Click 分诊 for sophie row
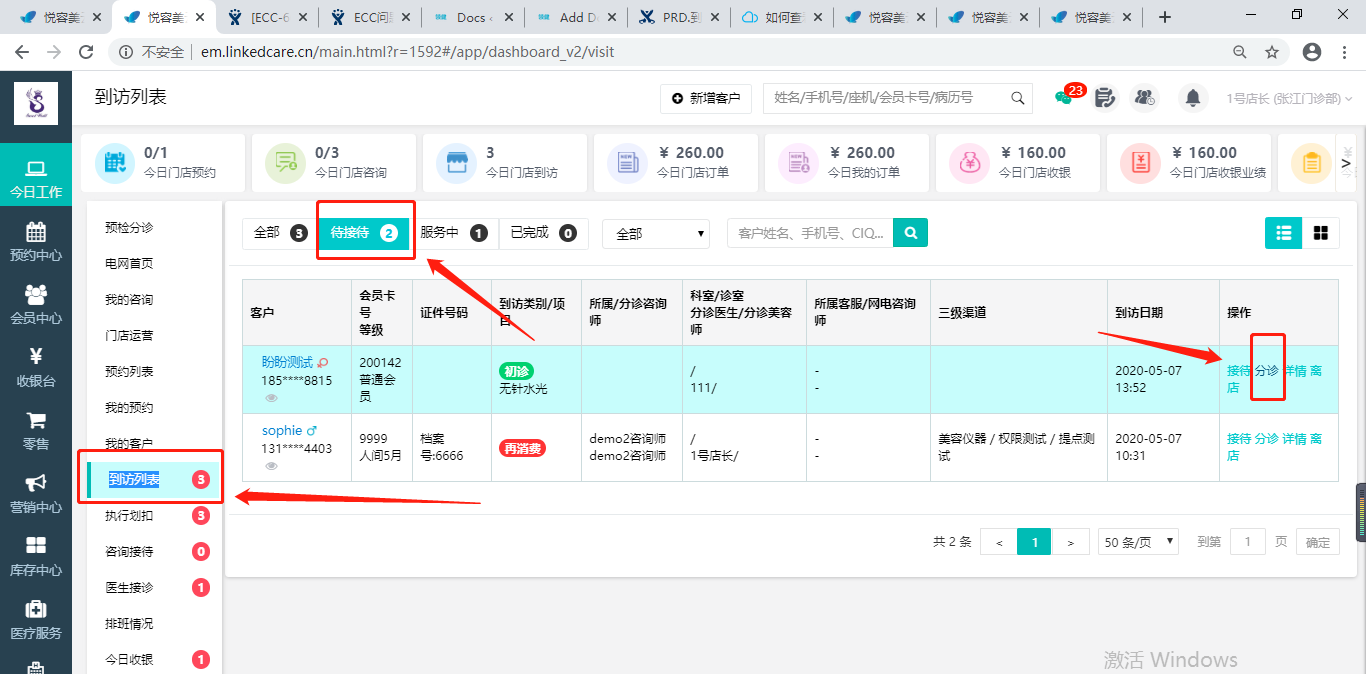Screen dimensions: 1366x674 1267,439
